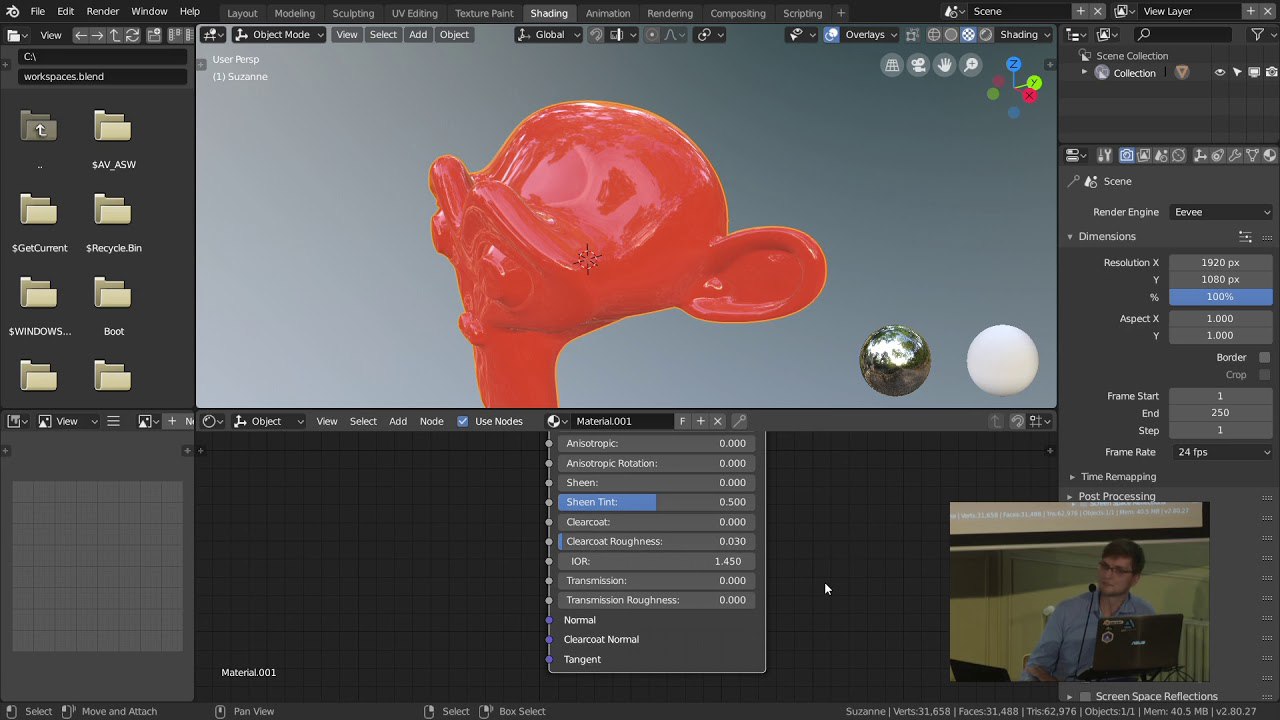Open the Global orientation dropdown
The height and width of the screenshot is (720, 1280).
[549, 34]
